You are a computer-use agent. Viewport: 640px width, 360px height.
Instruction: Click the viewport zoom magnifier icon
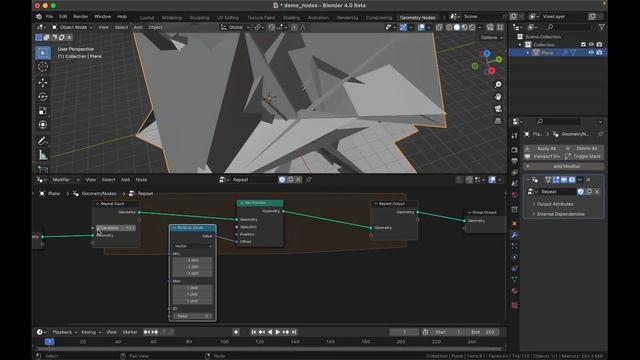498,84
